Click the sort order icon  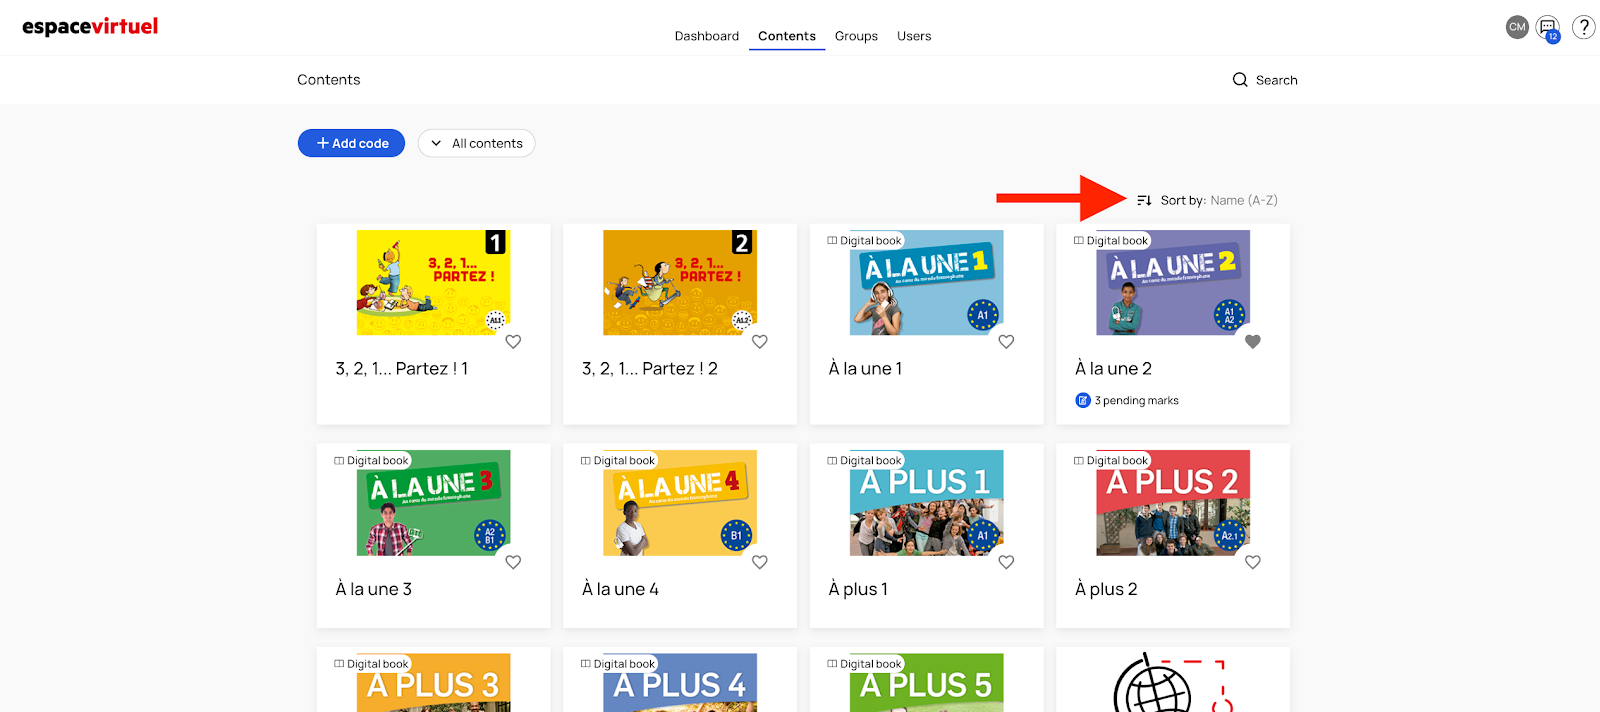tap(1144, 200)
